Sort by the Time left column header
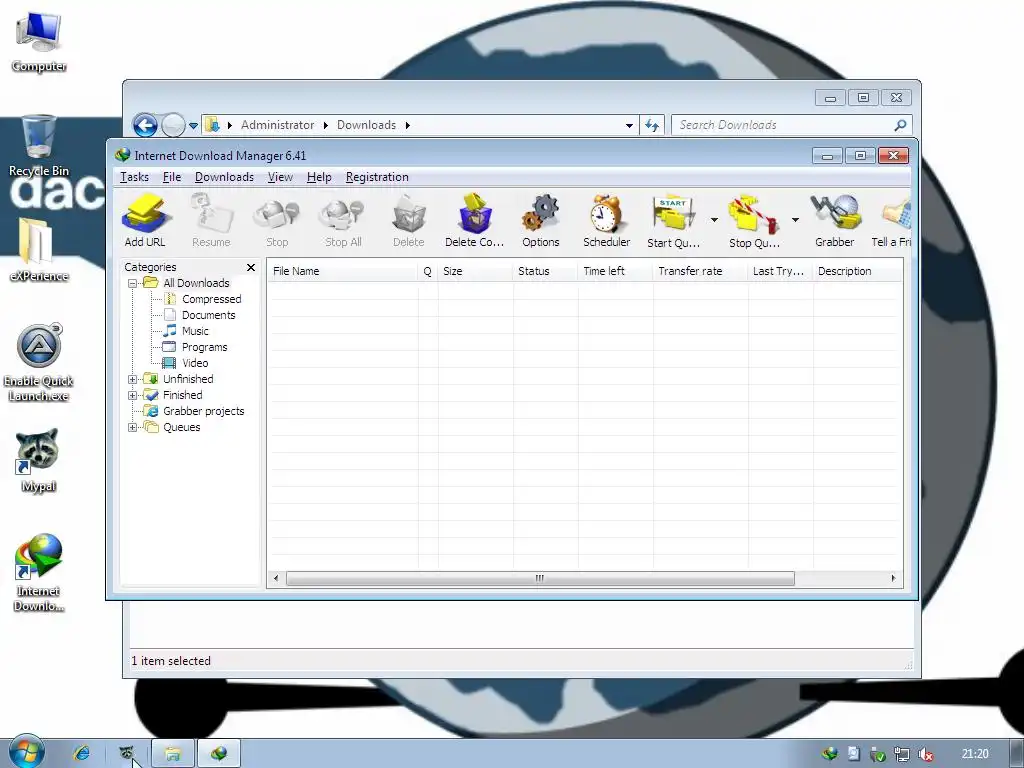The image size is (1024, 768). pos(615,271)
